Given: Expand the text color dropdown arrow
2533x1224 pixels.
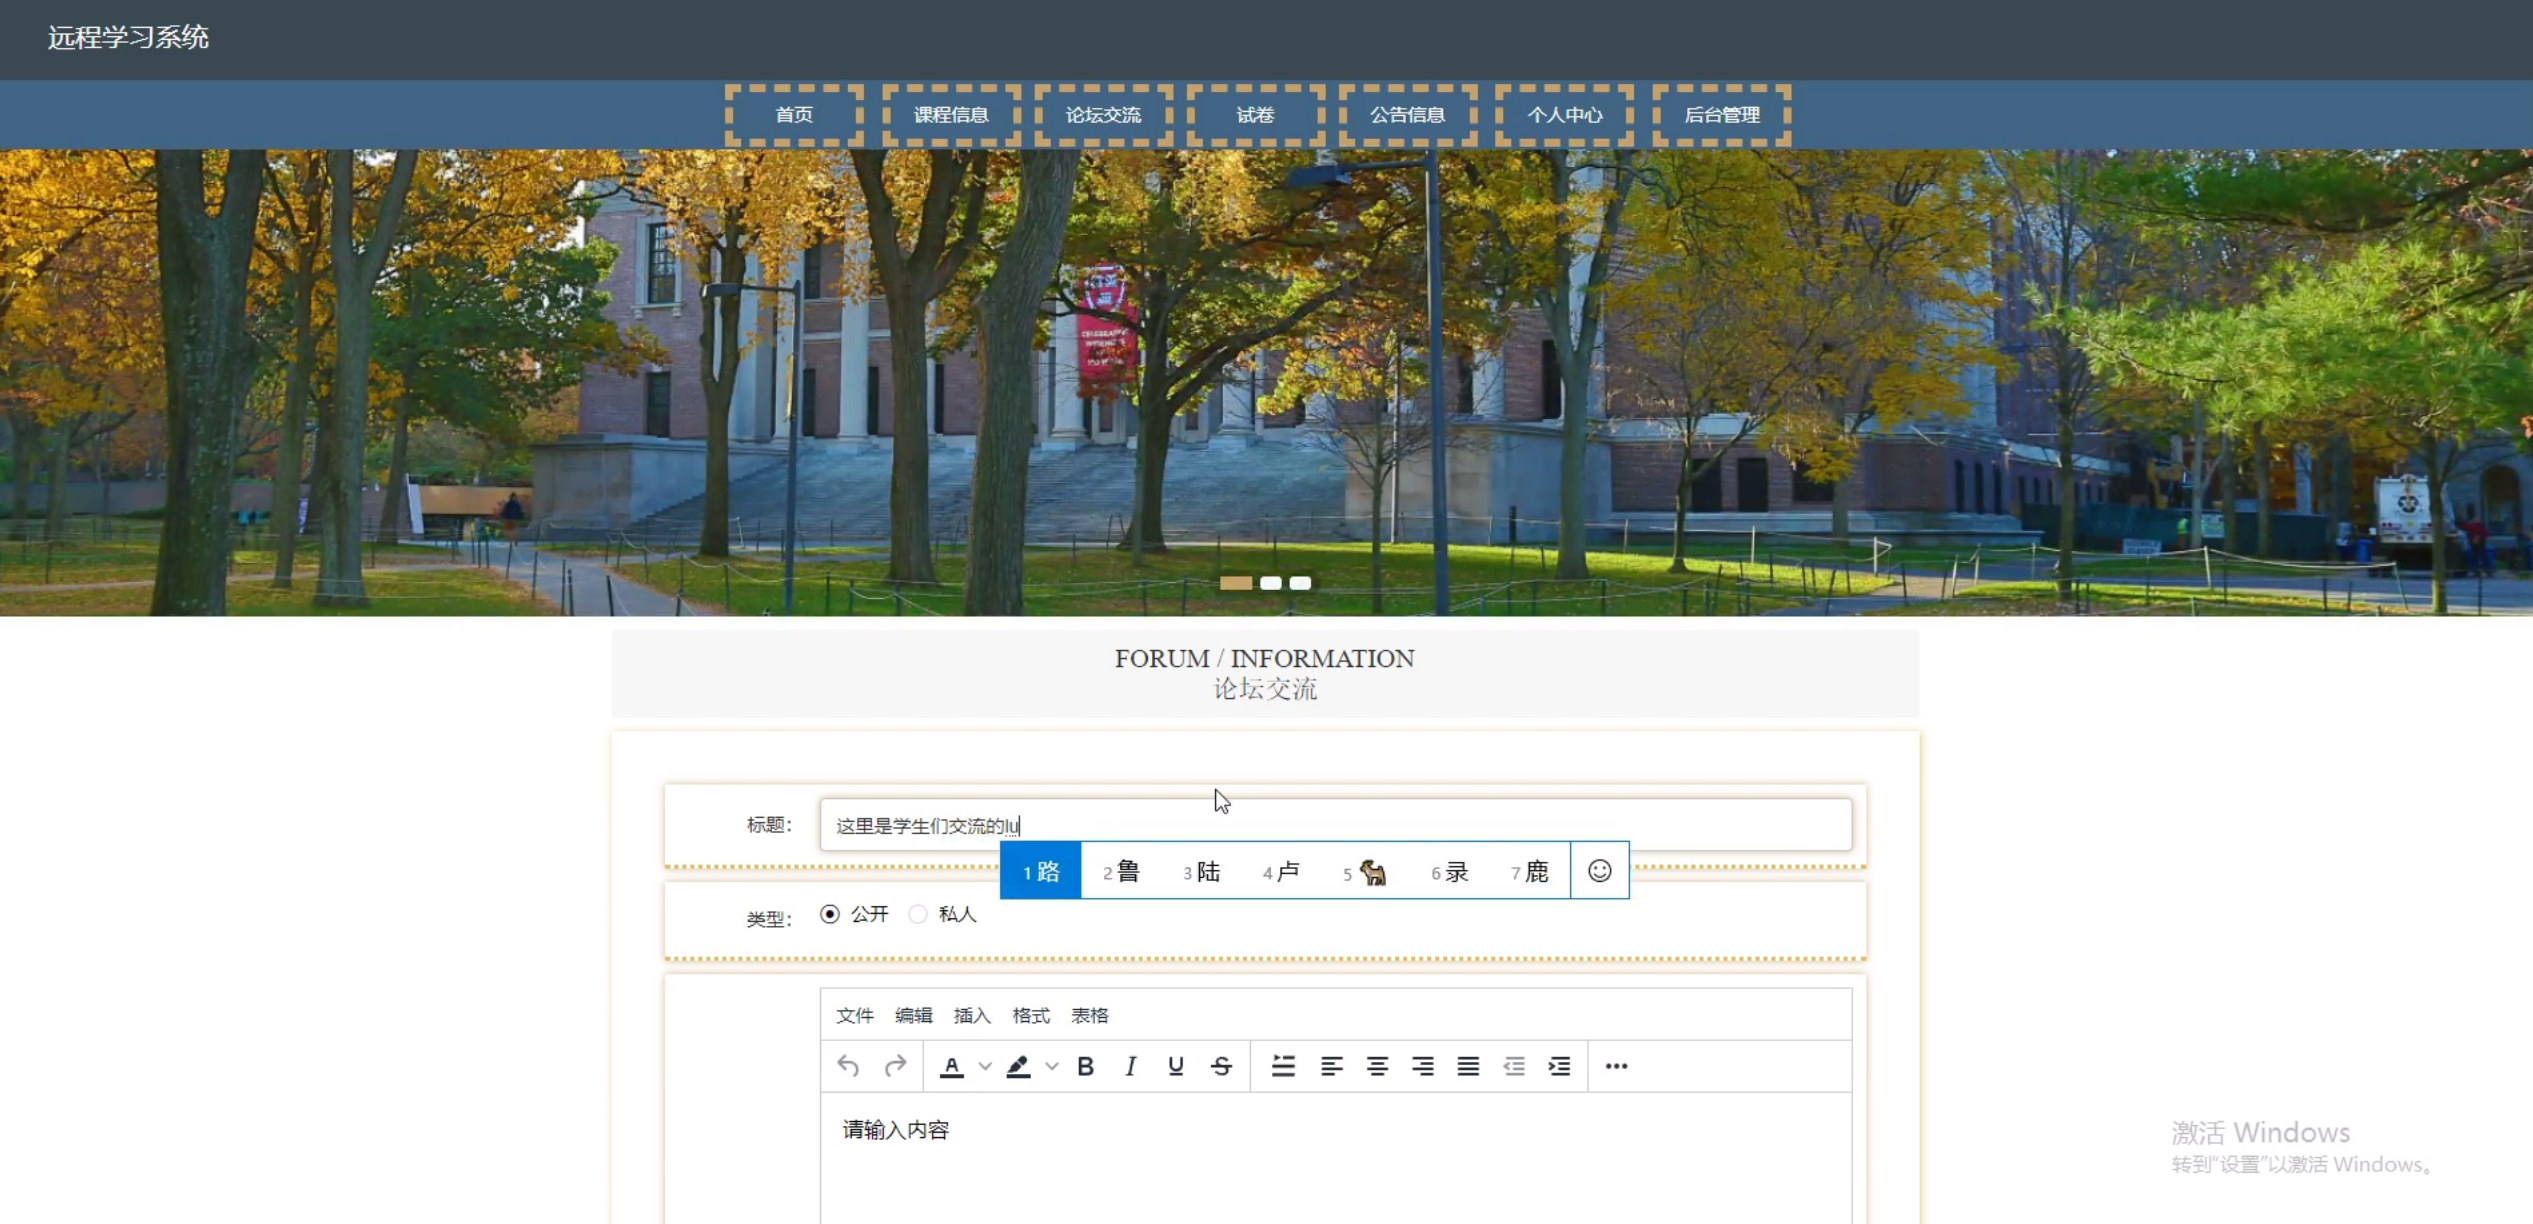Looking at the screenshot, I should (985, 1066).
